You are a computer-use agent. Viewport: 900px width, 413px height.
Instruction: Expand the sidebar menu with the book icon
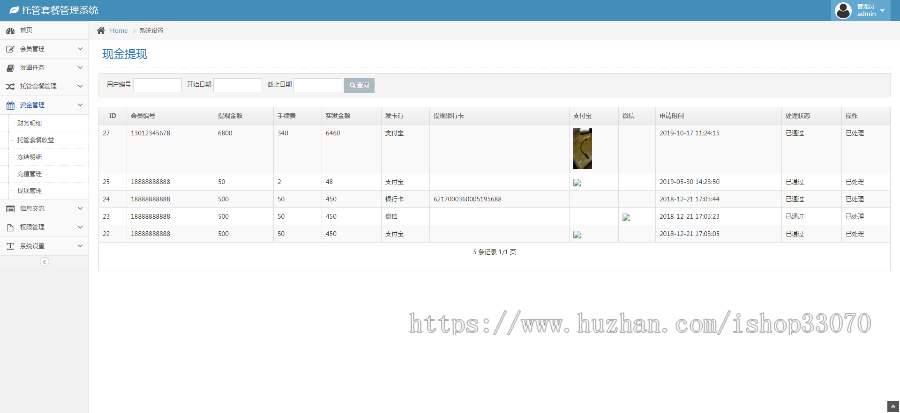pyautogui.click(x=80, y=68)
